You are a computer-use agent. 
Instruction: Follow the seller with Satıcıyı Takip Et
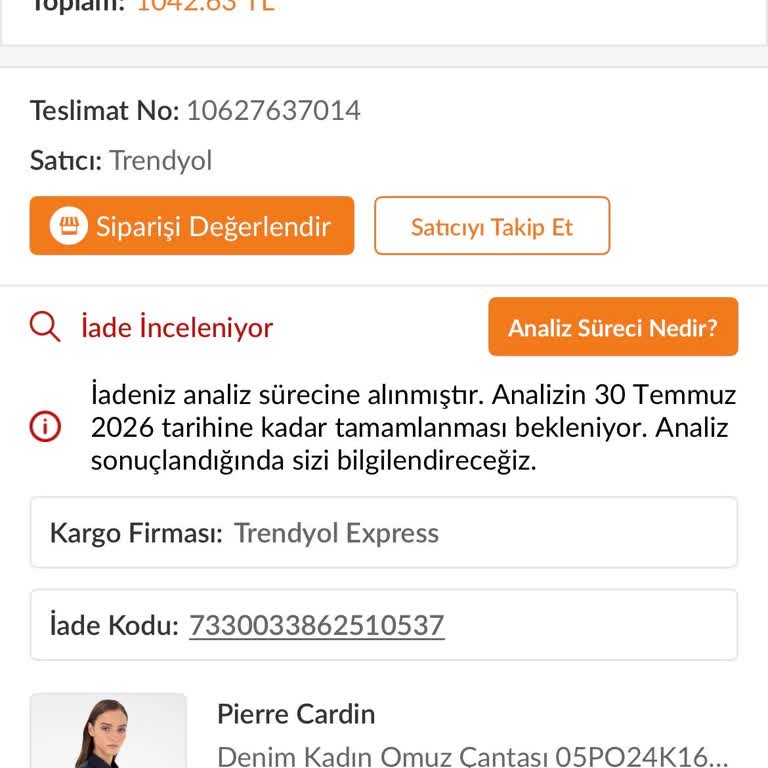492,226
